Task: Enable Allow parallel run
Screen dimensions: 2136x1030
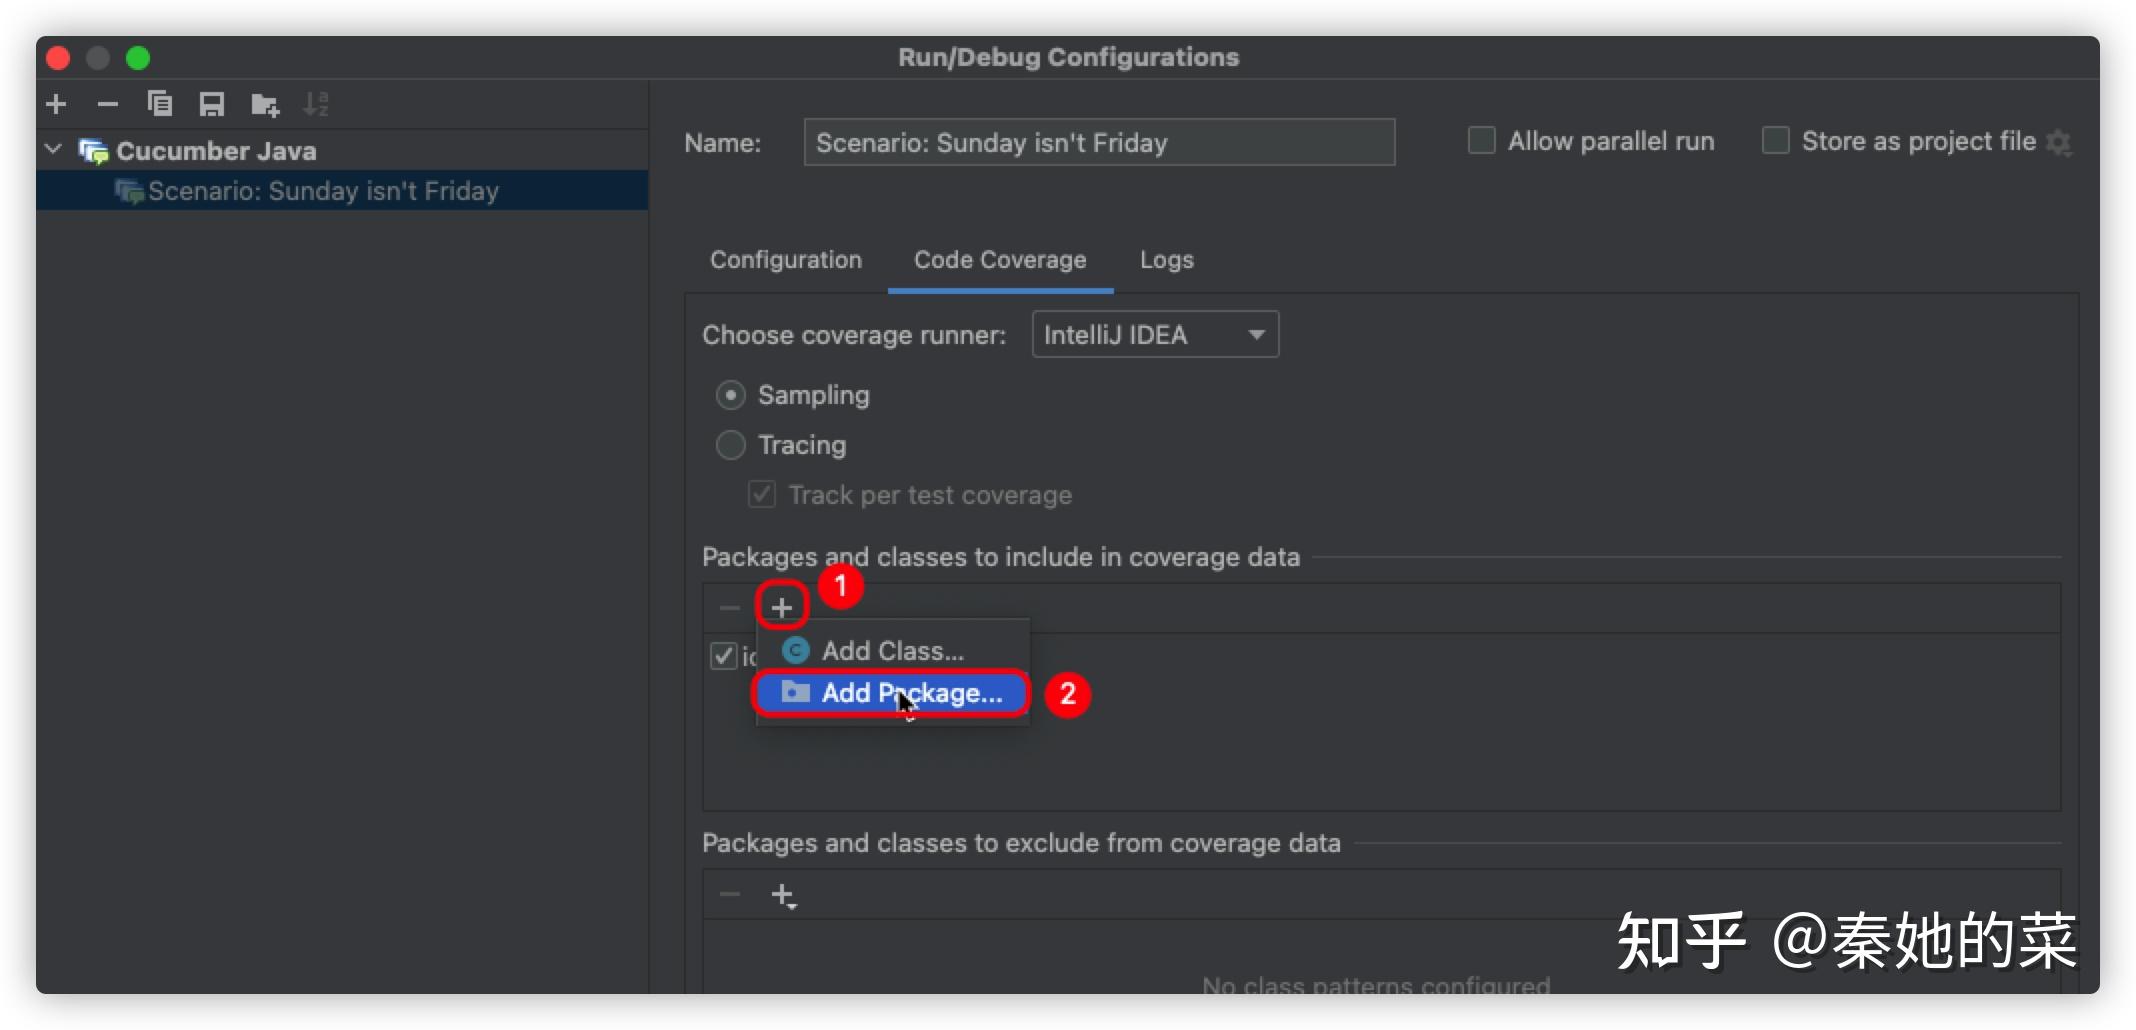Action: 1482,141
